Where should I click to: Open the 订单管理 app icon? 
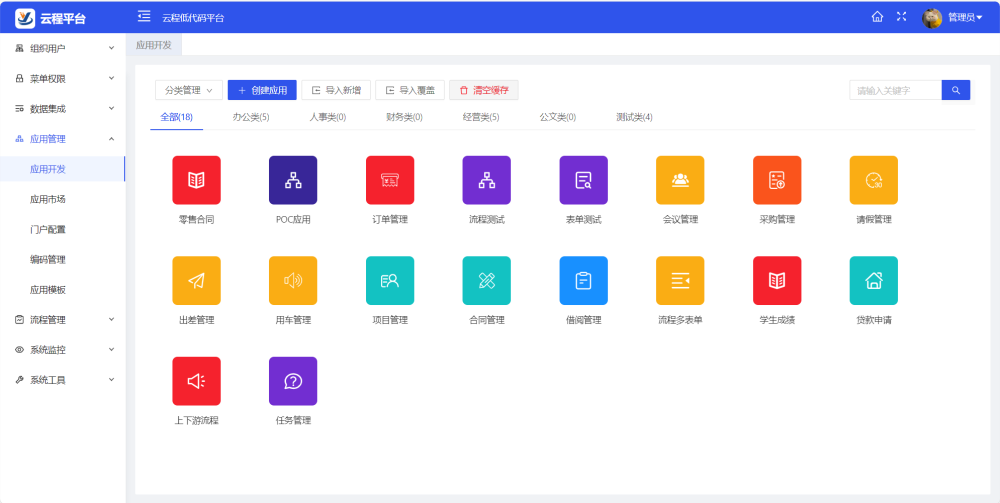coord(390,180)
